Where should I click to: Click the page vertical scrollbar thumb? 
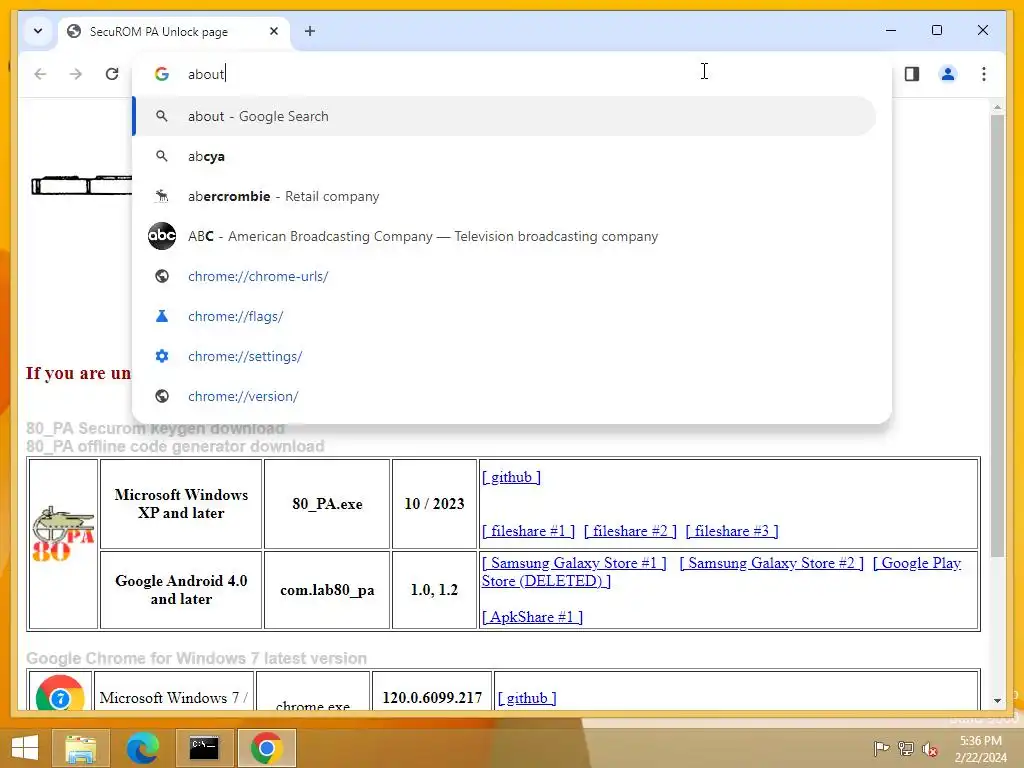[x=997, y=336]
